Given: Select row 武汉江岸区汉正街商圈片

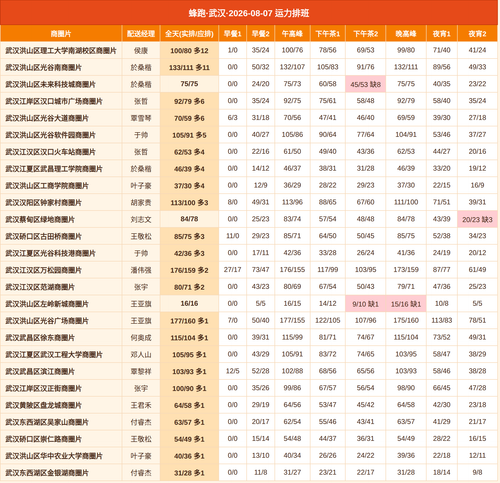Looking at the screenshot, I should pos(249,388).
